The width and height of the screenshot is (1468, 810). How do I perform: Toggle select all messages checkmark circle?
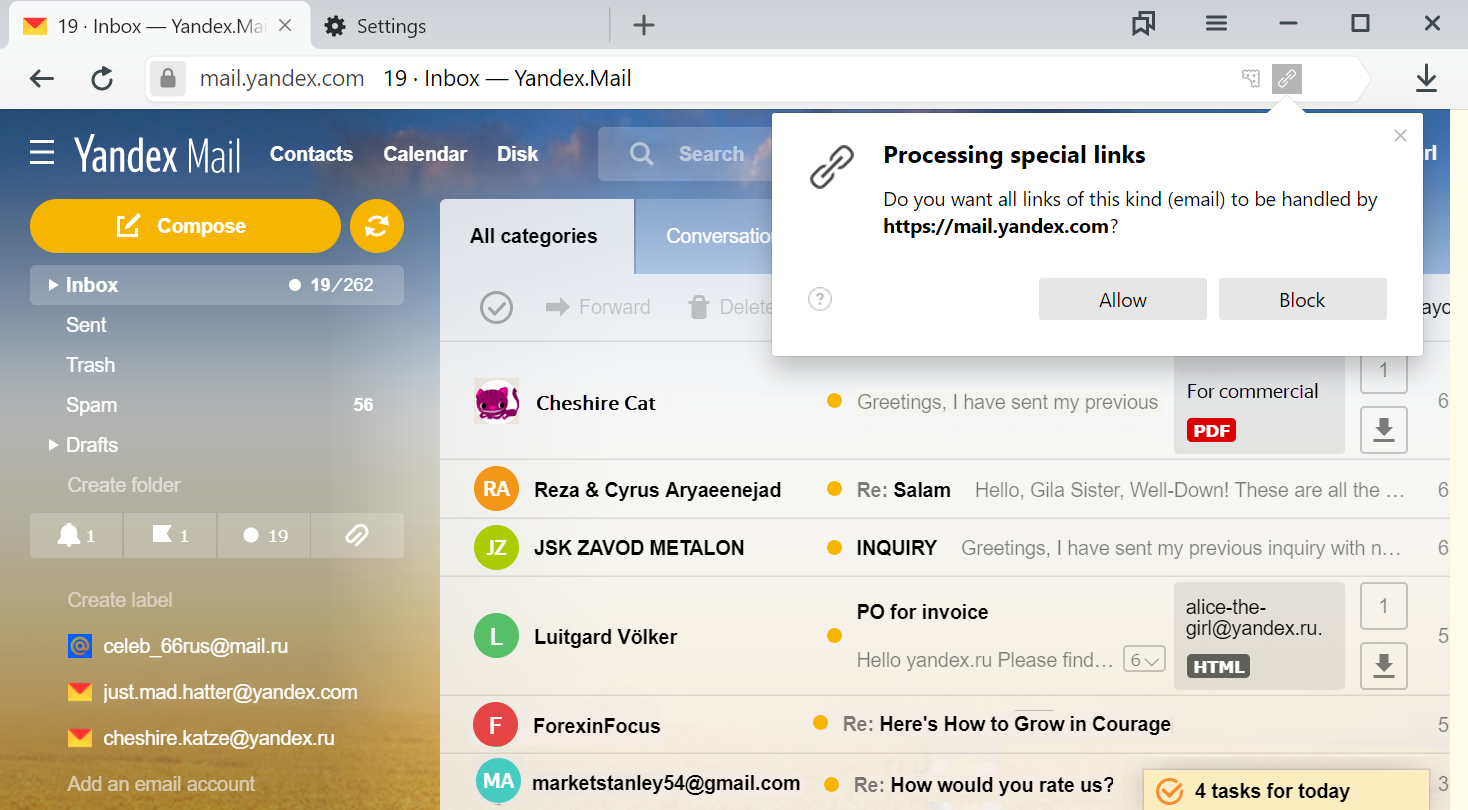496,307
